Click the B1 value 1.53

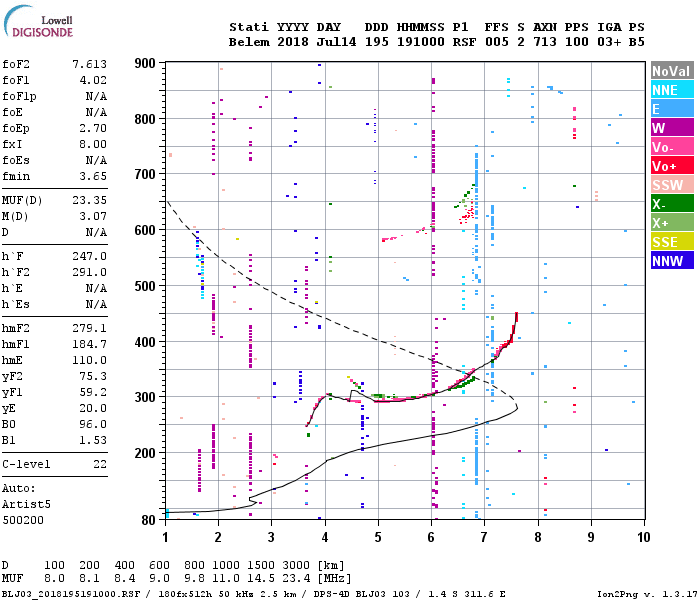click(x=93, y=440)
